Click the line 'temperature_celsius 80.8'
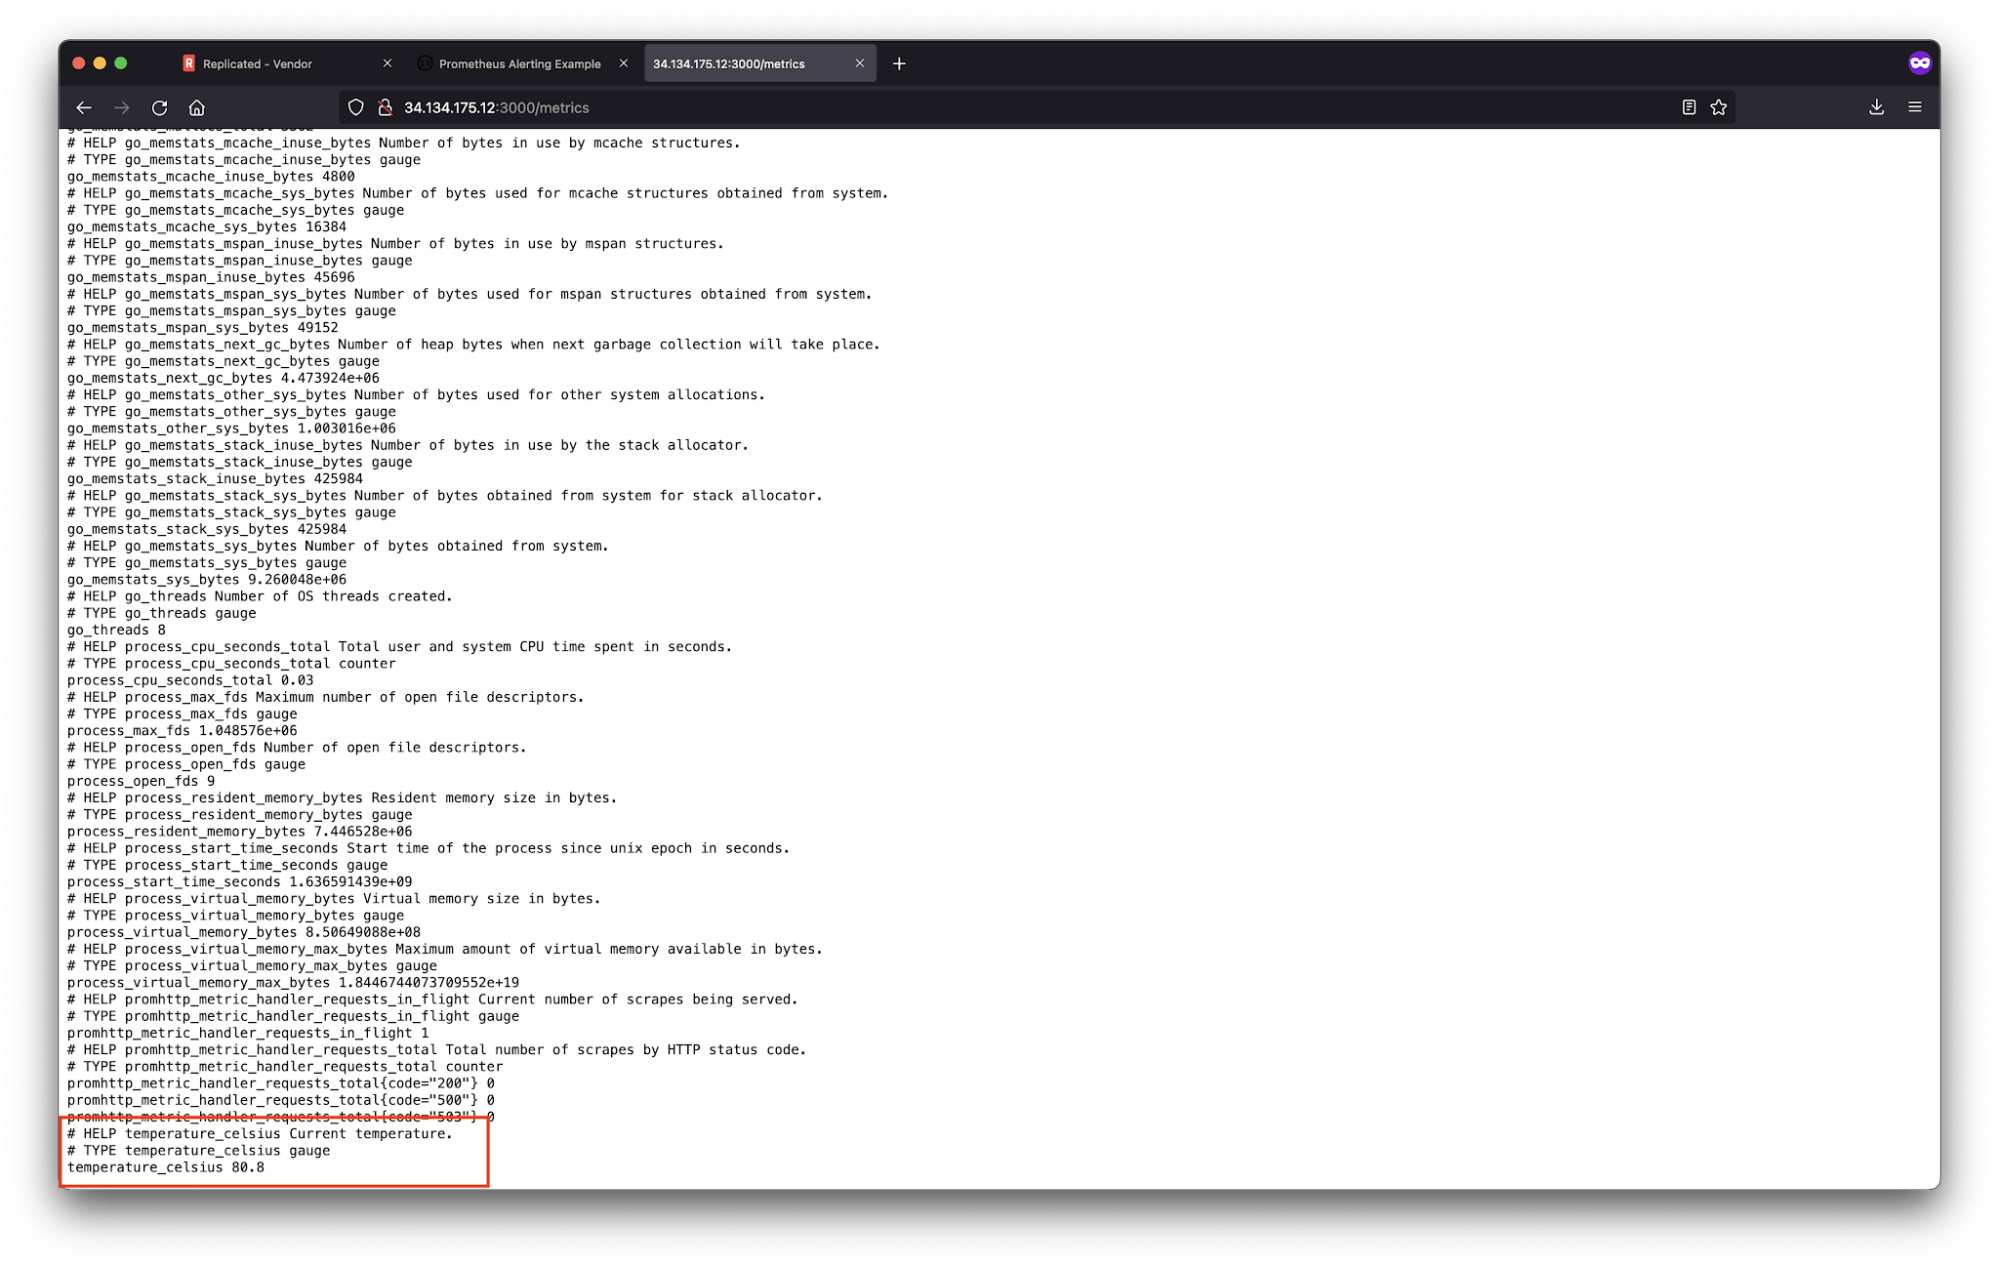Viewport: 1999px width, 1267px height. (x=166, y=1167)
